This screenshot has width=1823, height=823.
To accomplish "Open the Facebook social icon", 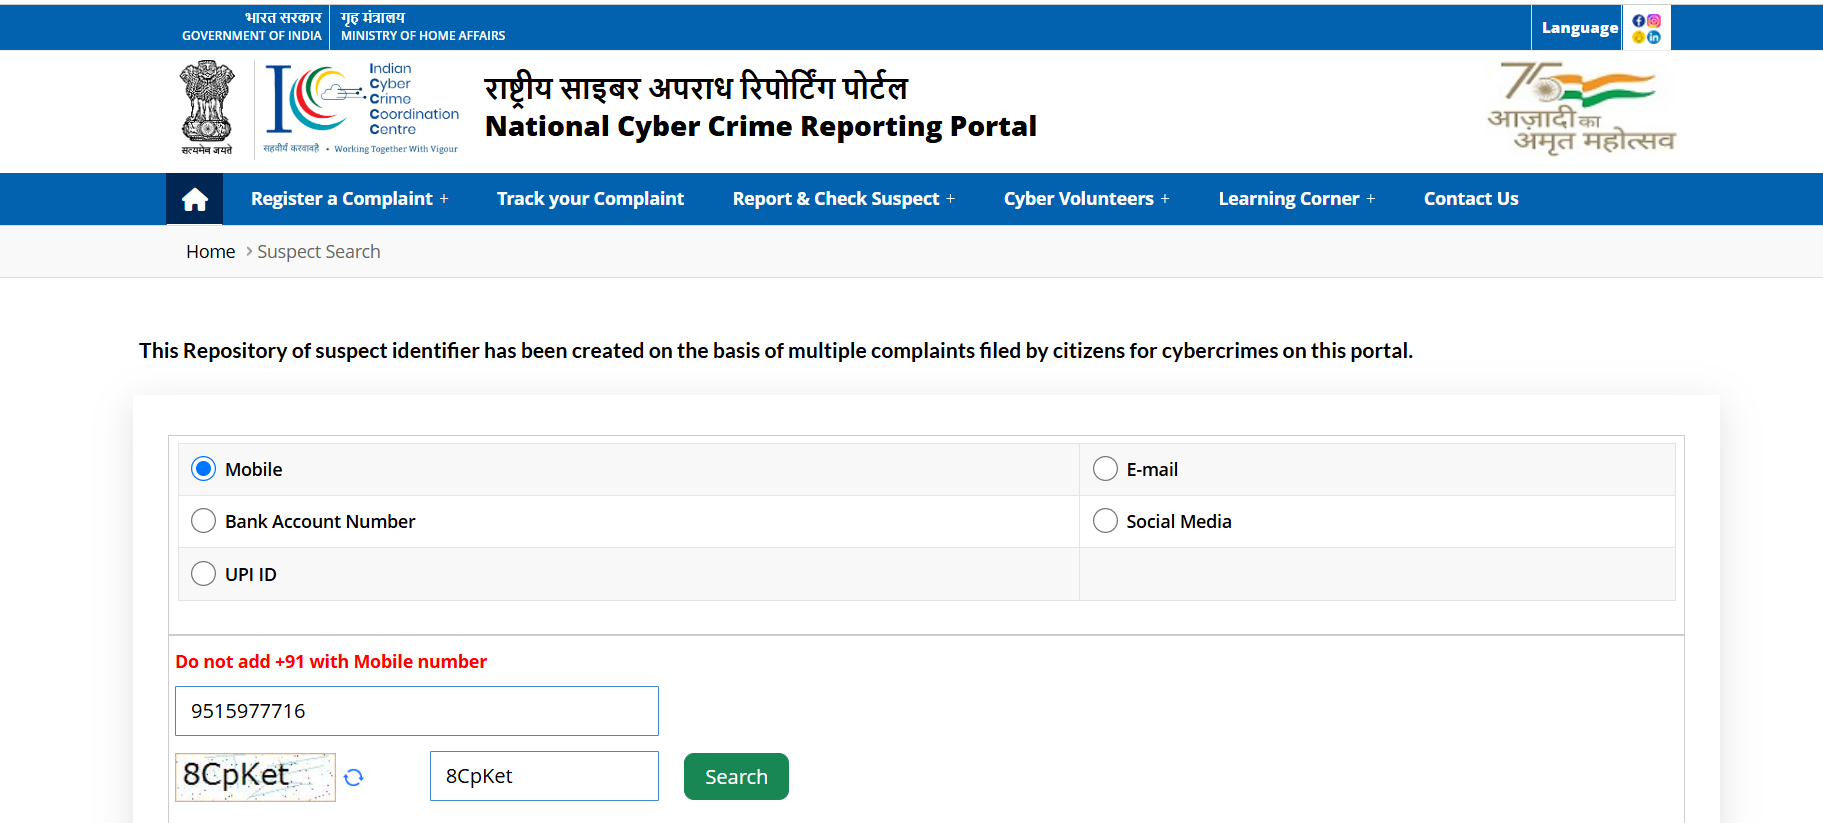I will (1639, 21).
